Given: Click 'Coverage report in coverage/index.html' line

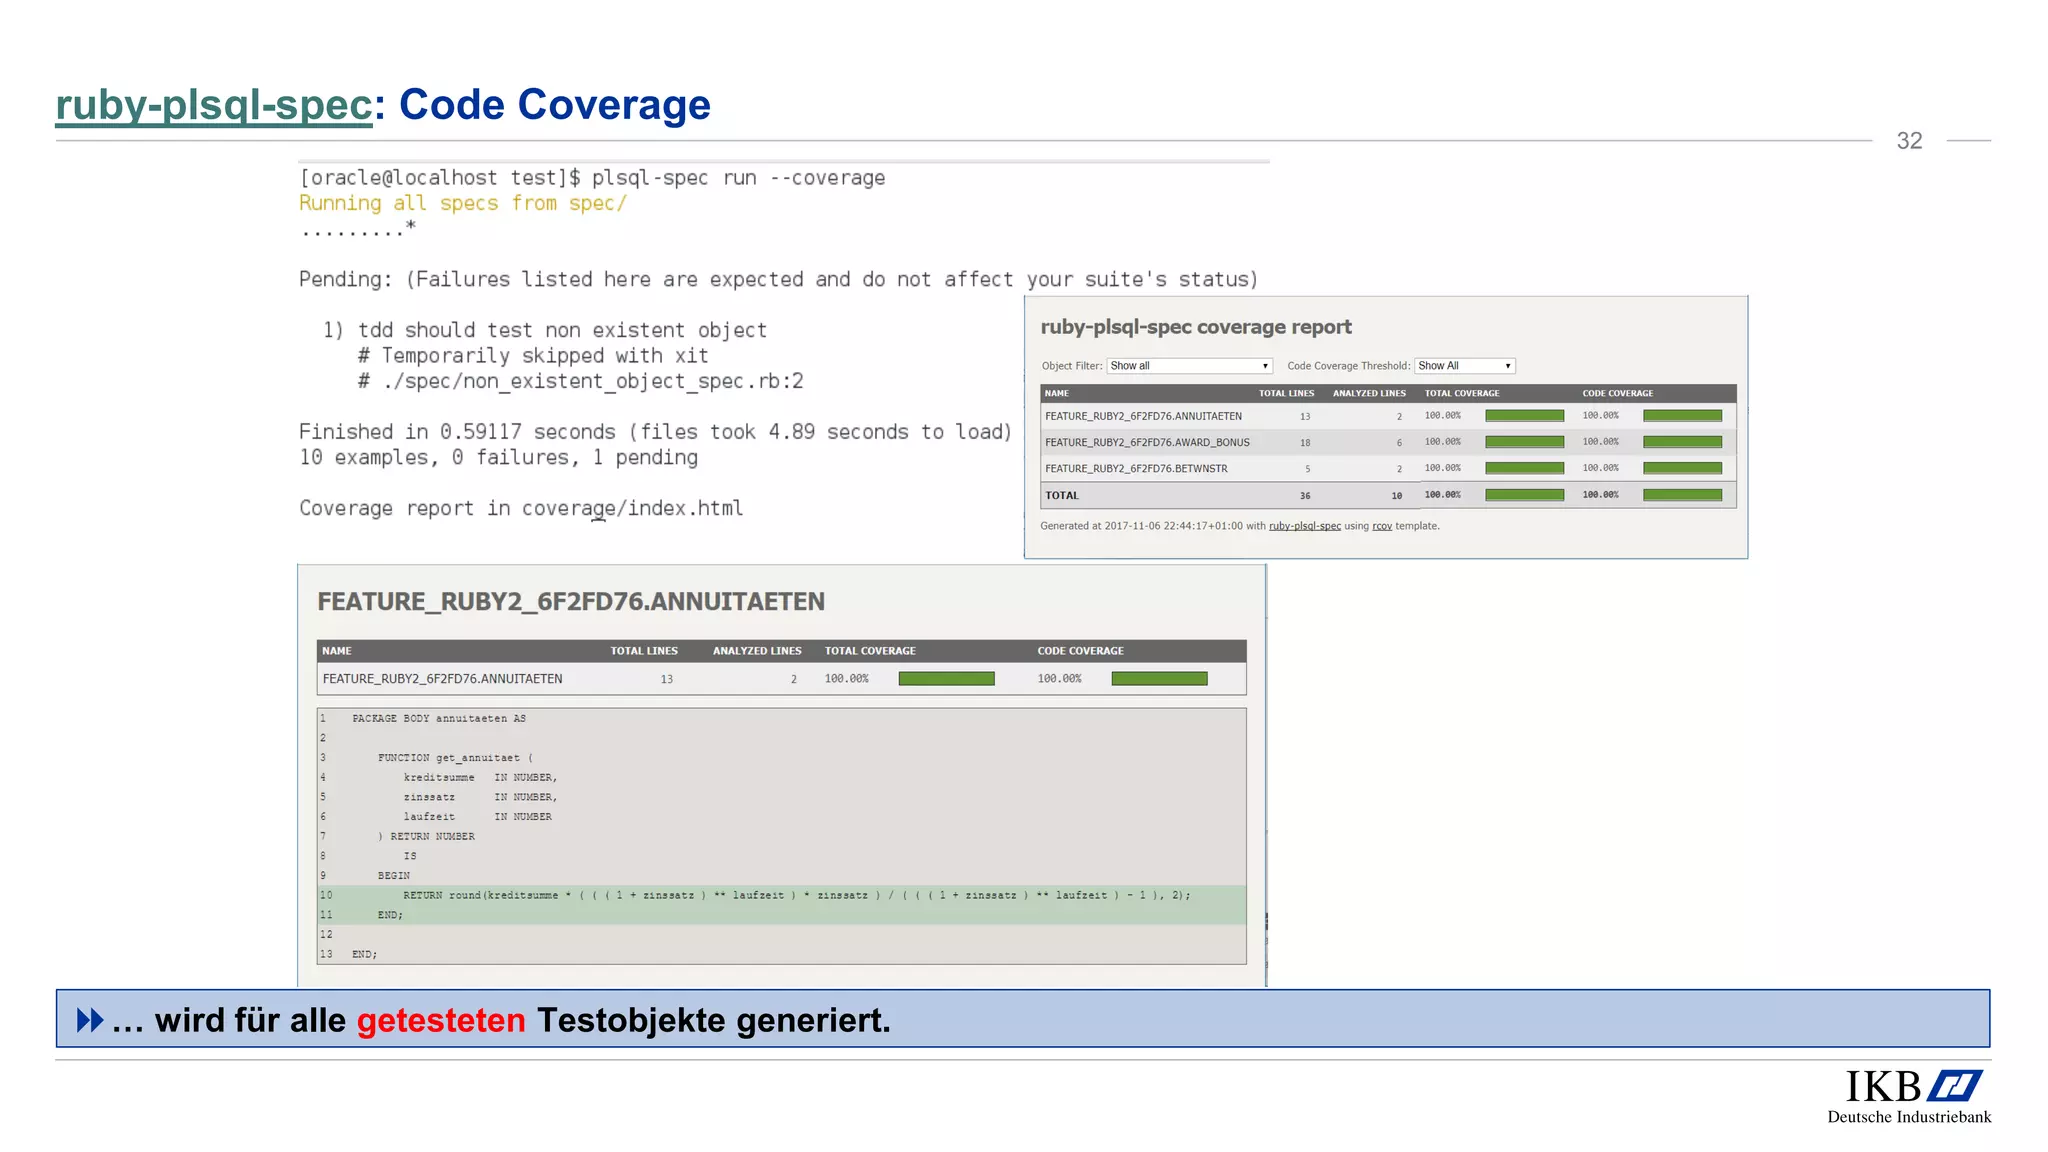Looking at the screenshot, I should 521,509.
